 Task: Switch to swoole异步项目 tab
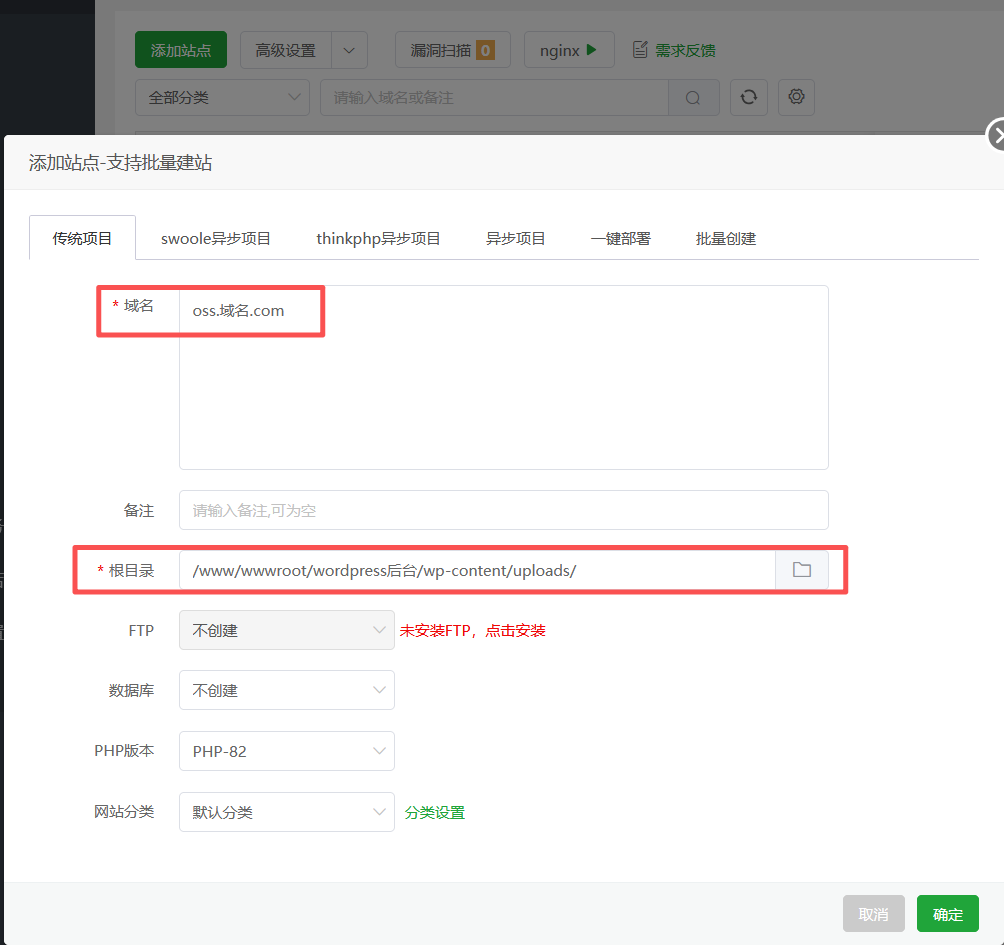[216, 239]
